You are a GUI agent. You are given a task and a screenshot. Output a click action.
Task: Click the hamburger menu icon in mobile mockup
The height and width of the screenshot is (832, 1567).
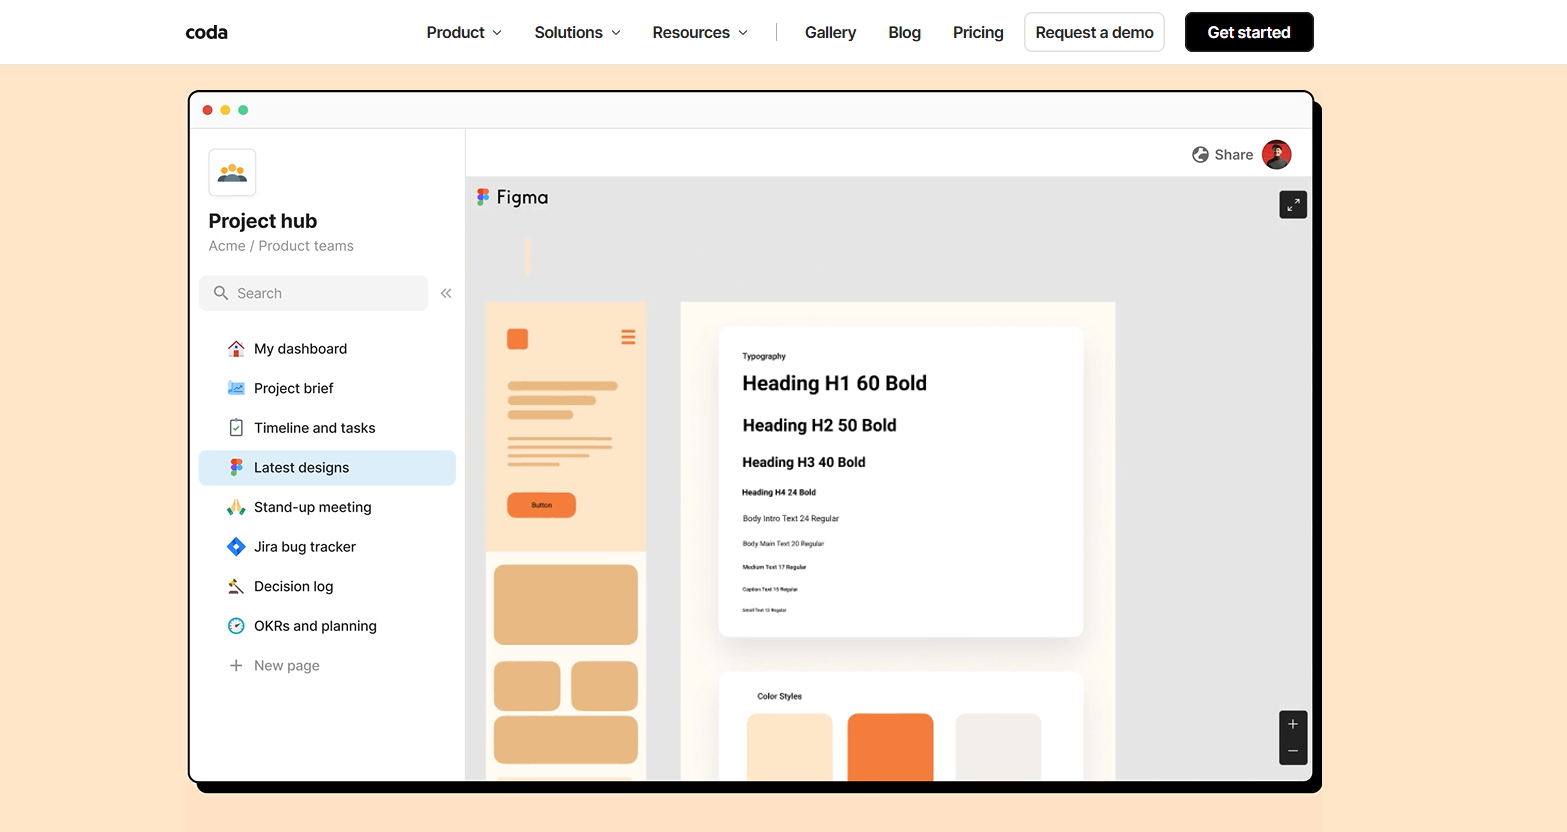[628, 337]
